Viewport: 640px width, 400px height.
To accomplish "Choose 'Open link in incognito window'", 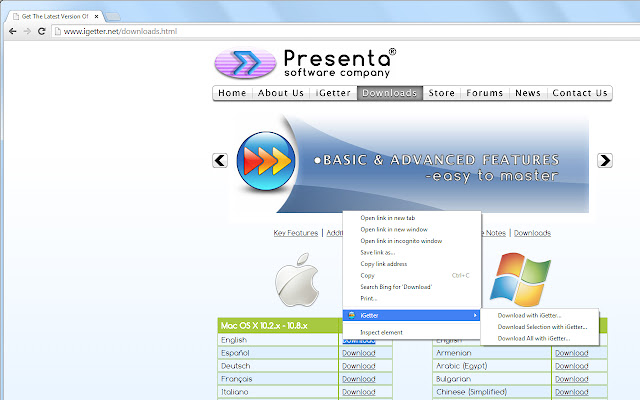I will tap(412, 241).
